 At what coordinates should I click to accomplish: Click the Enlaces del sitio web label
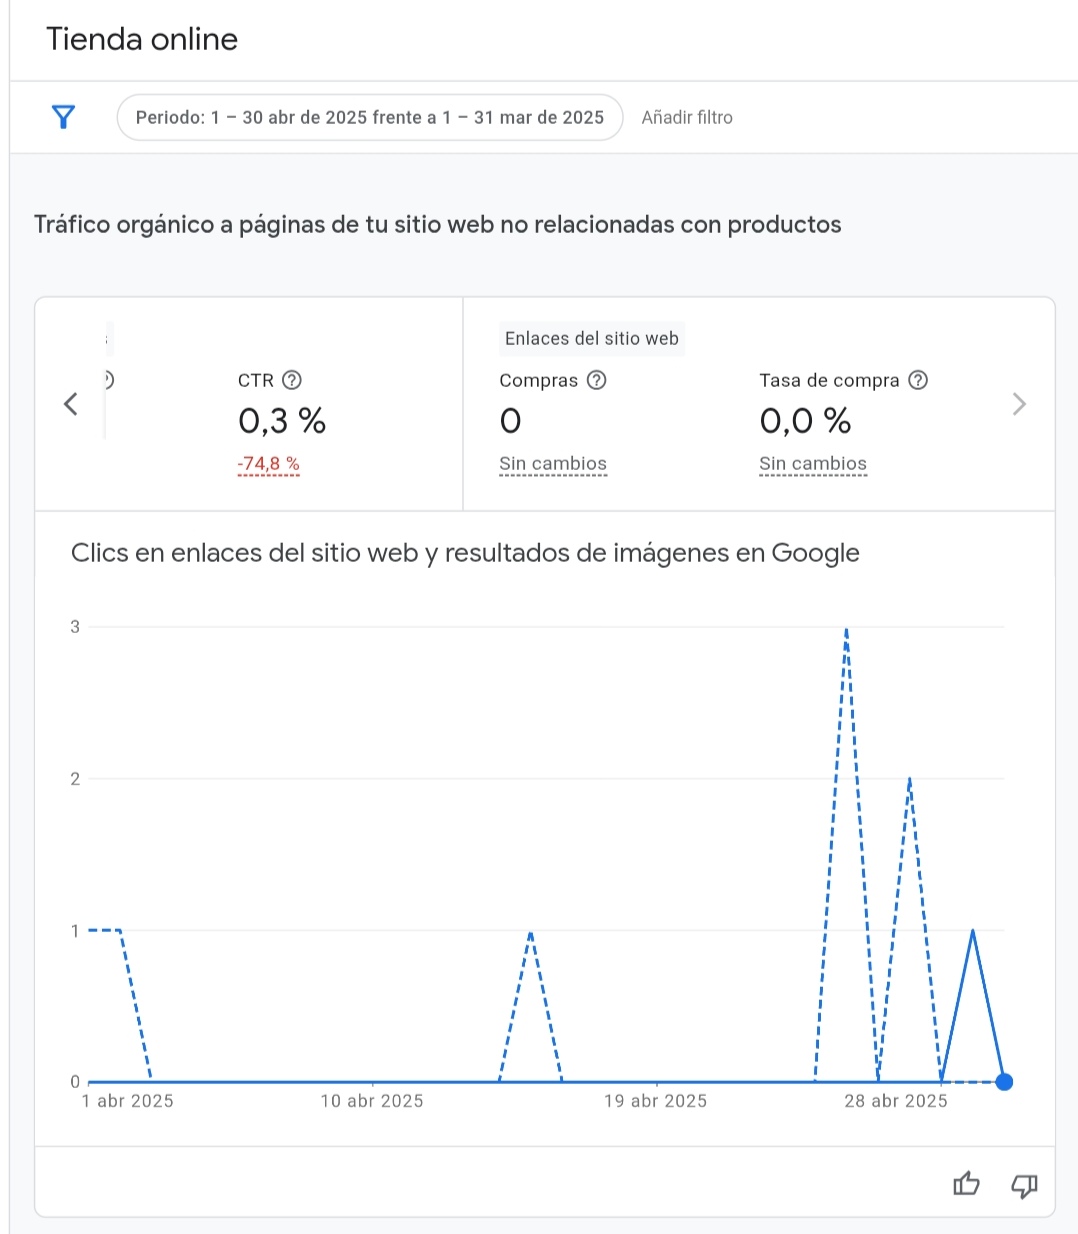point(592,339)
